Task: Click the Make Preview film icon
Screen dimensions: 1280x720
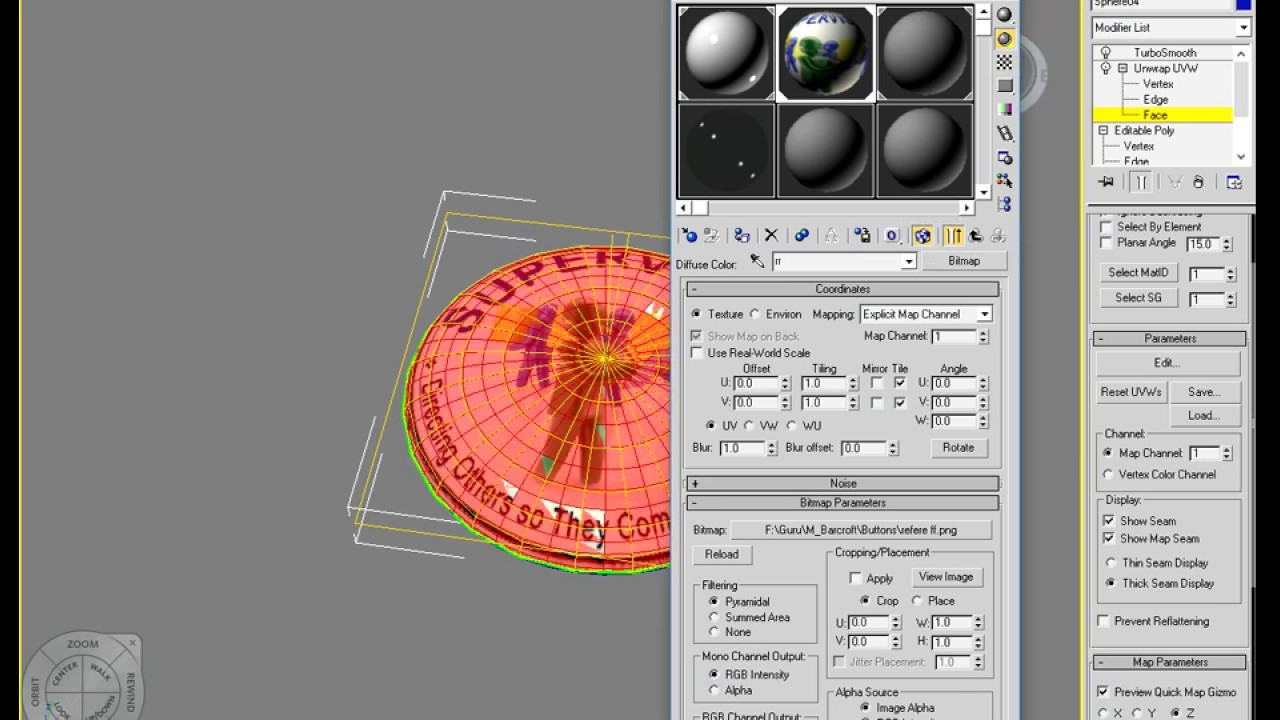Action: point(1004,133)
